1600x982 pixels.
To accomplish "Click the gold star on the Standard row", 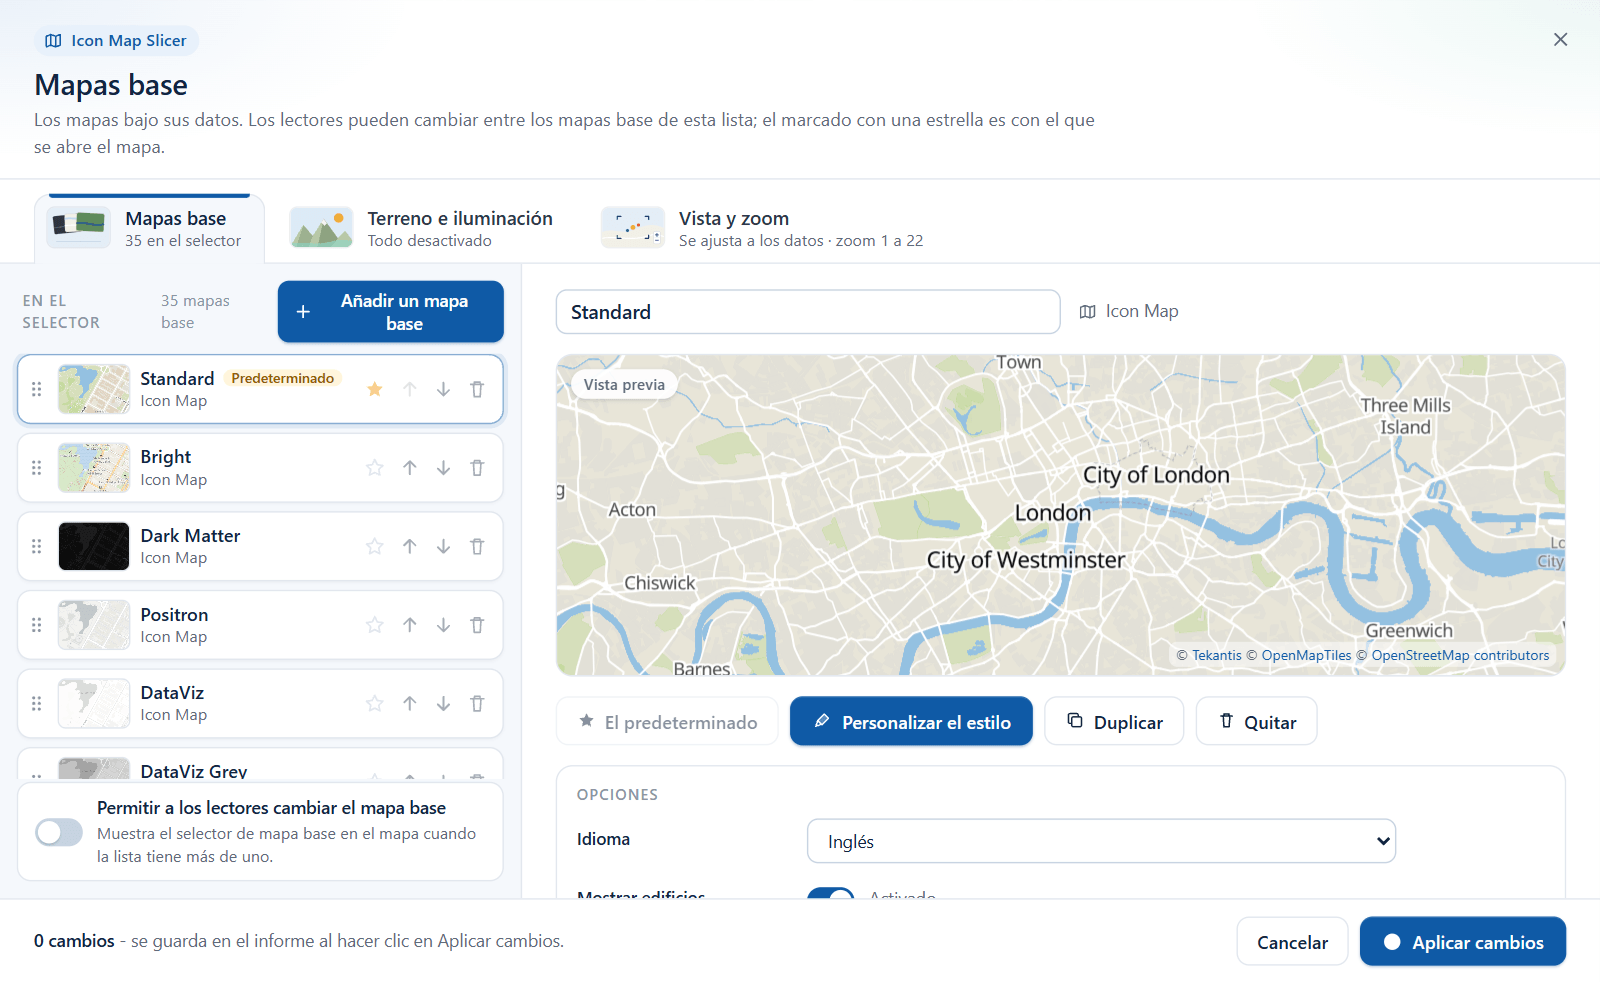I will [375, 389].
